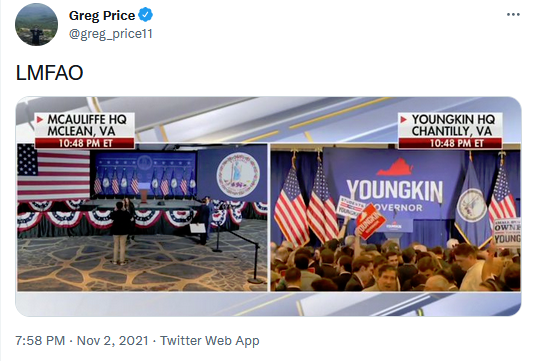Click the left 10:48 PM ET banner

(85, 143)
